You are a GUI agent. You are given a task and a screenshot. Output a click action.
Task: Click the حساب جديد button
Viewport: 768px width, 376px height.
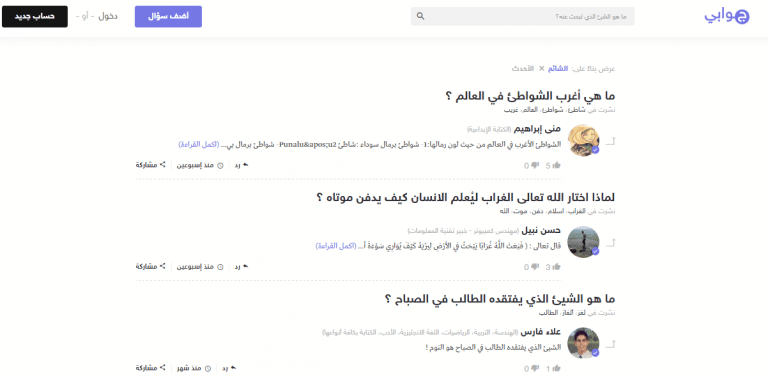tap(35, 17)
